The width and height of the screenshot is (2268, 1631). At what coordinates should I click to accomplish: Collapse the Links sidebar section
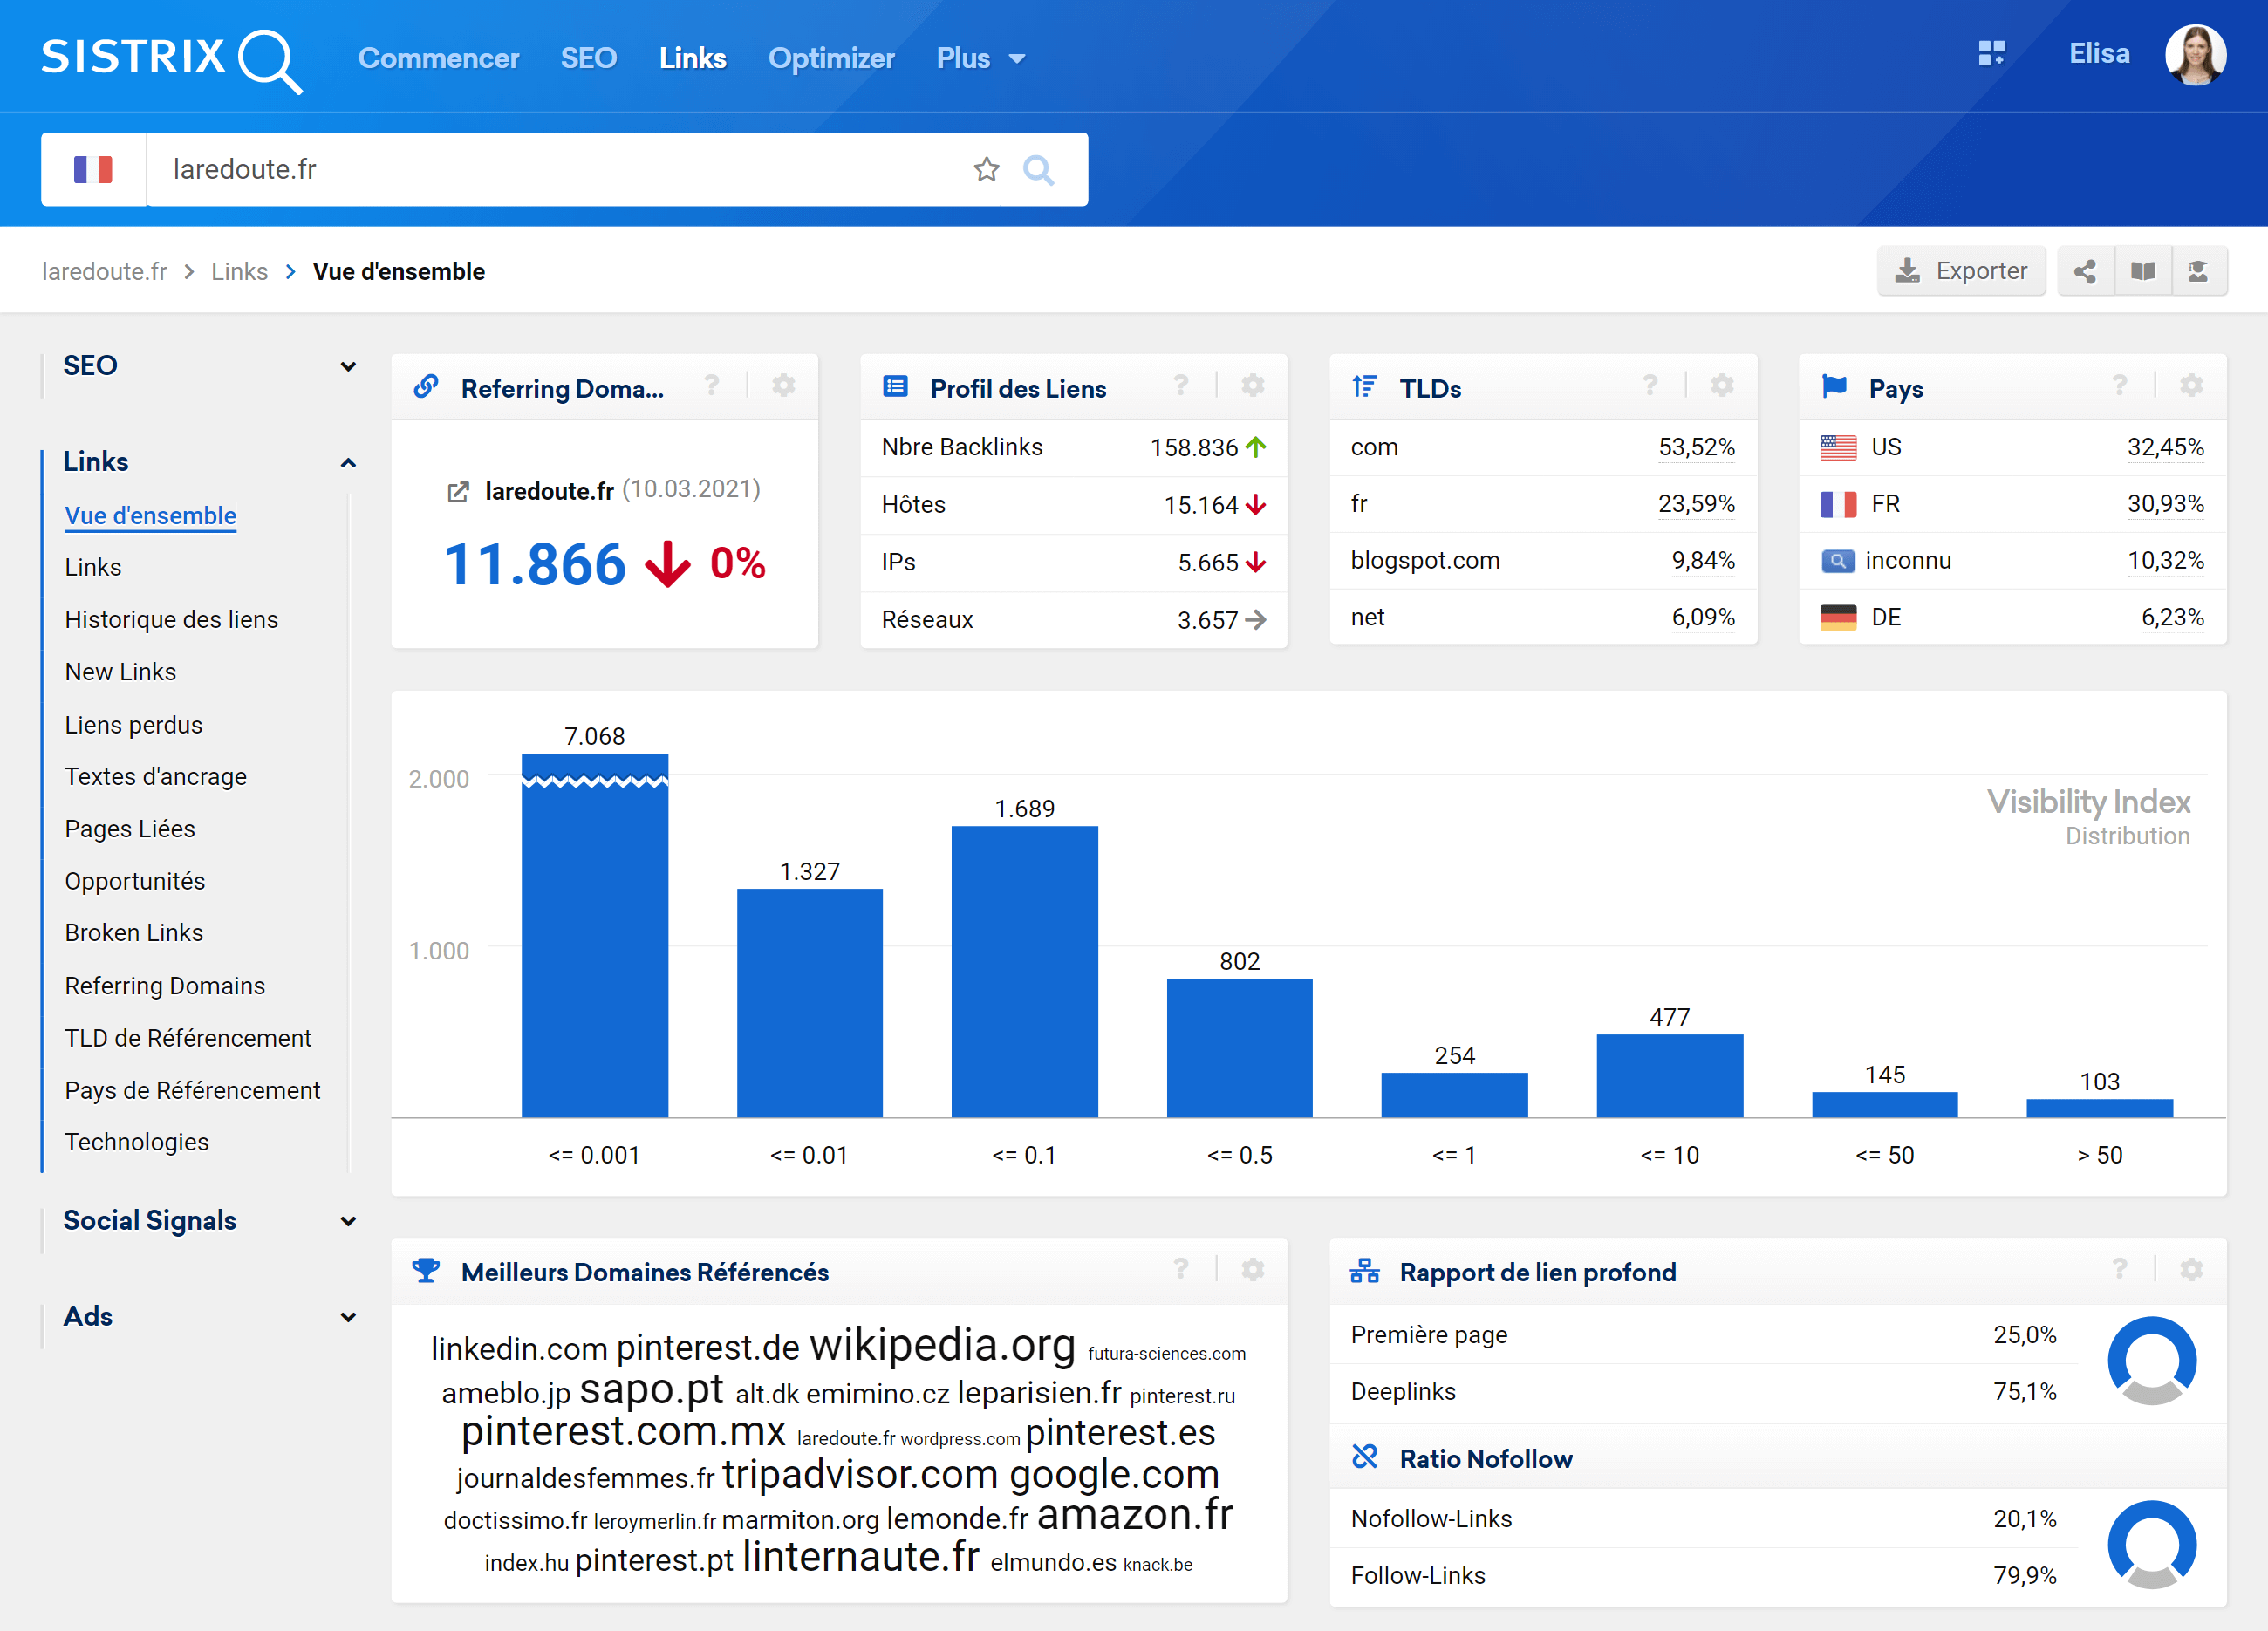point(348,463)
